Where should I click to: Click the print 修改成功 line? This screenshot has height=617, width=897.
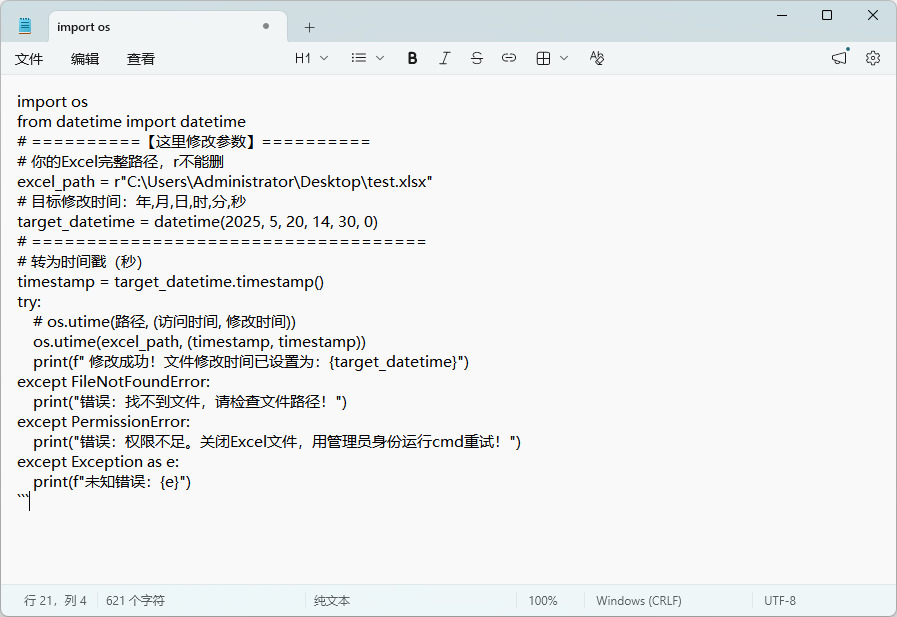[251, 362]
